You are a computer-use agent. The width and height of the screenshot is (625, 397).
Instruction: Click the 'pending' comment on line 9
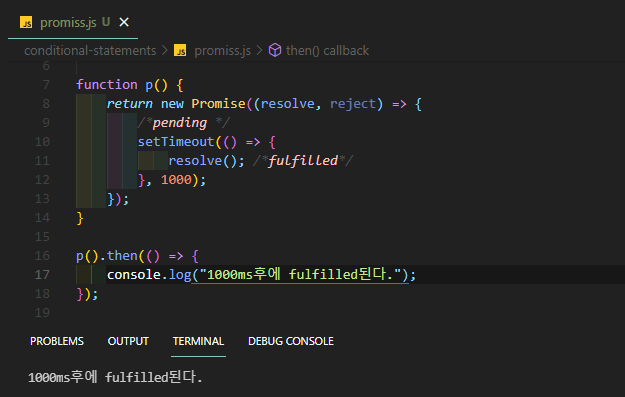tap(180, 123)
